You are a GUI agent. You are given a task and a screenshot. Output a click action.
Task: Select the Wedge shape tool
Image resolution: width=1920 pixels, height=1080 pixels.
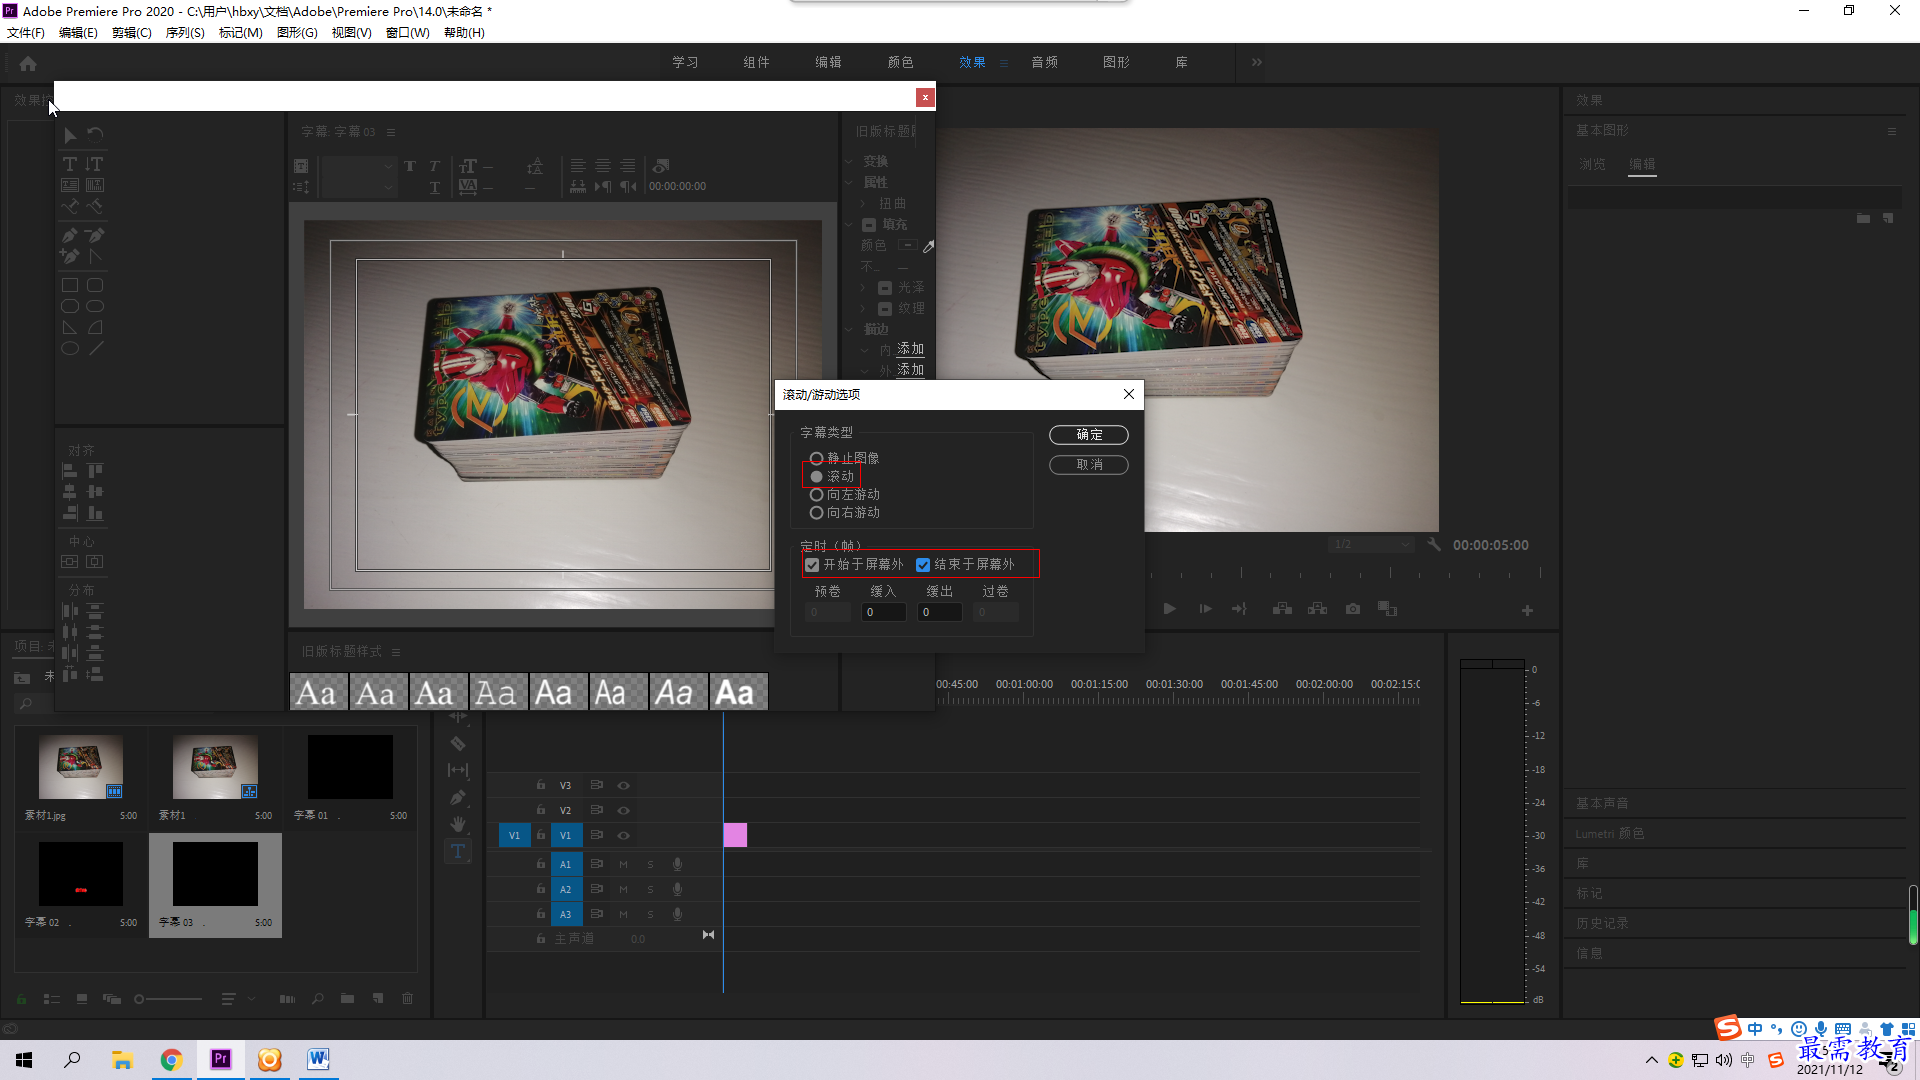(x=70, y=327)
